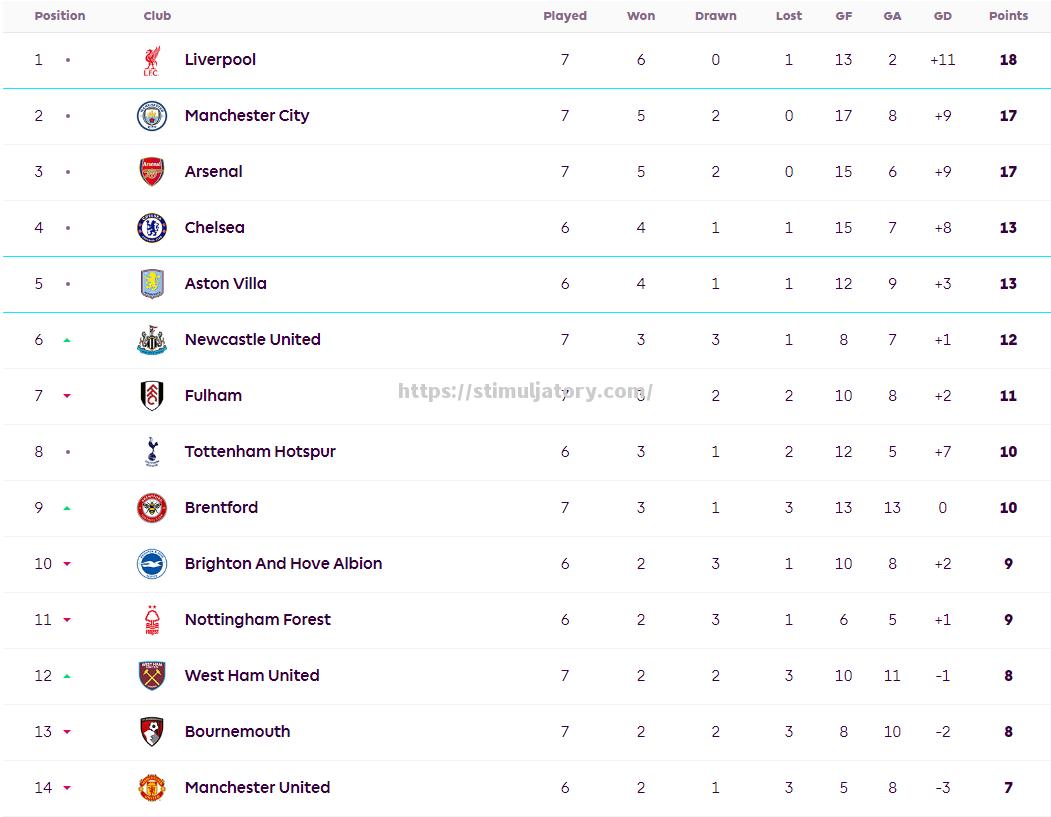This screenshot has width=1051, height=817.
Task: Click the Manchester City club badge
Action: coord(151,116)
